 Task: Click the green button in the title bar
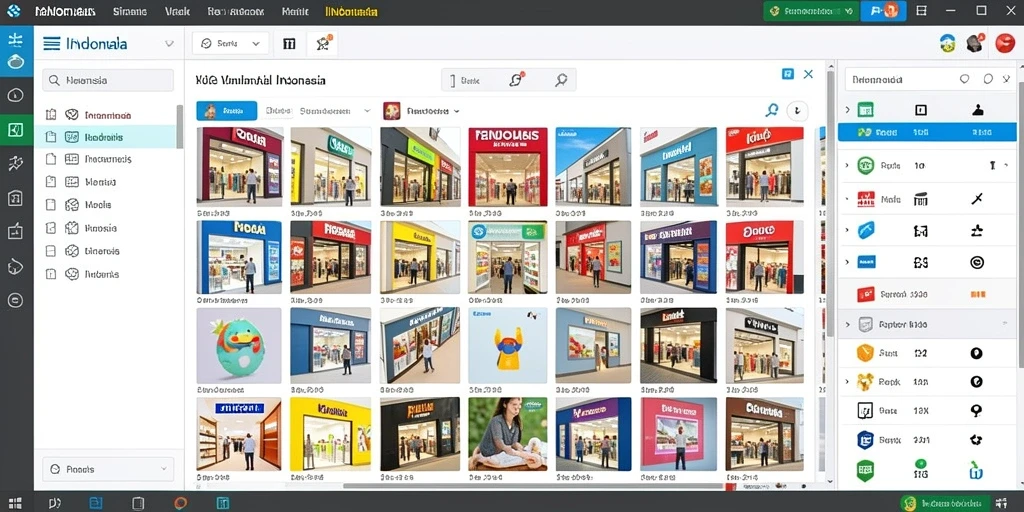811,10
